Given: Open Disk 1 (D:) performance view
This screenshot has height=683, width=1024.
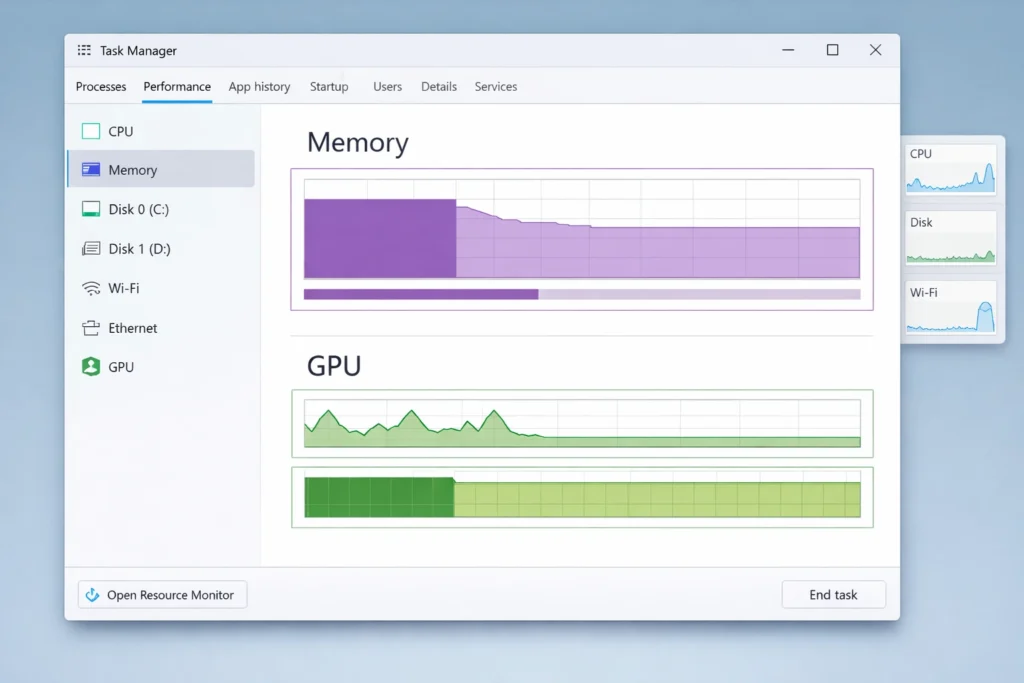Looking at the screenshot, I should pyautogui.click(x=91, y=248).
